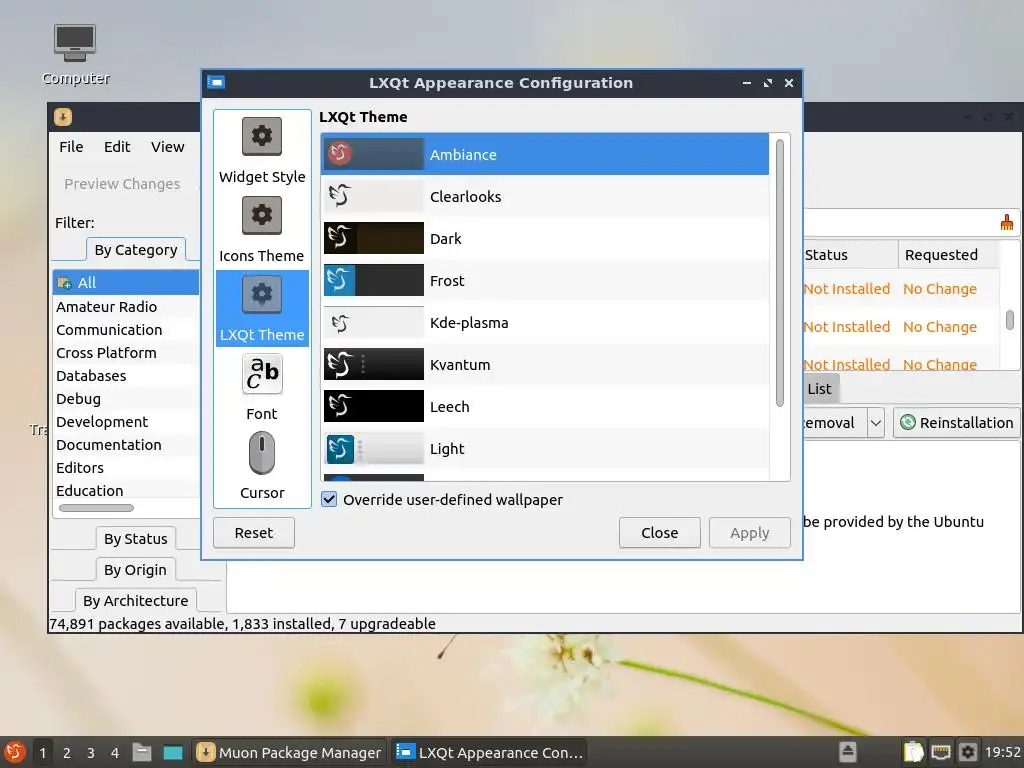Select the Documentation category
This screenshot has width=1024, height=768.
click(x=126, y=445)
